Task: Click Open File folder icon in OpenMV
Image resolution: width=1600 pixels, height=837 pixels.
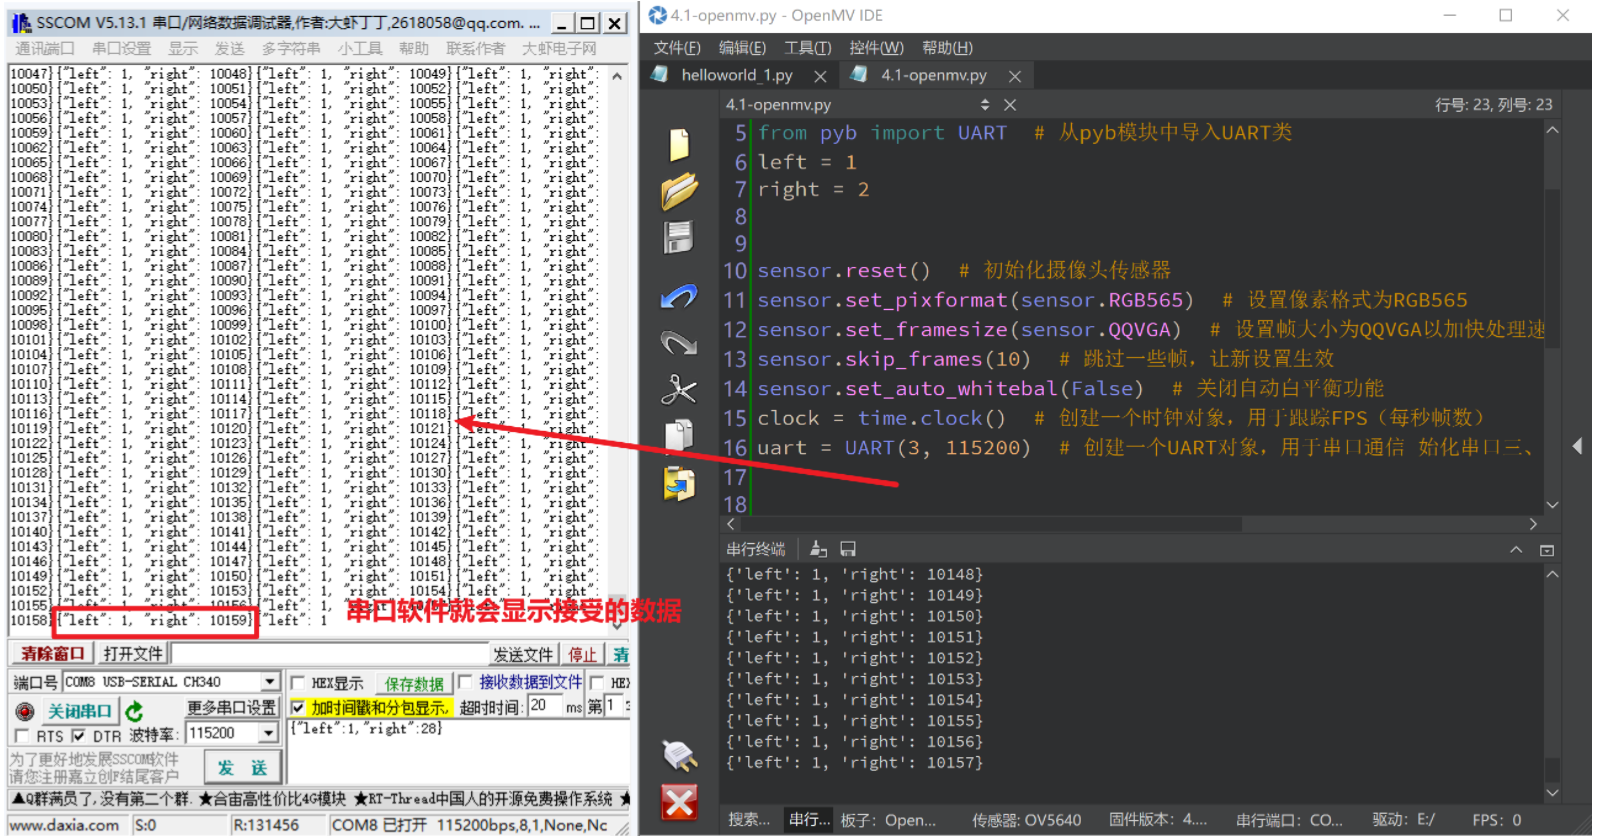Action: point(679,190)
